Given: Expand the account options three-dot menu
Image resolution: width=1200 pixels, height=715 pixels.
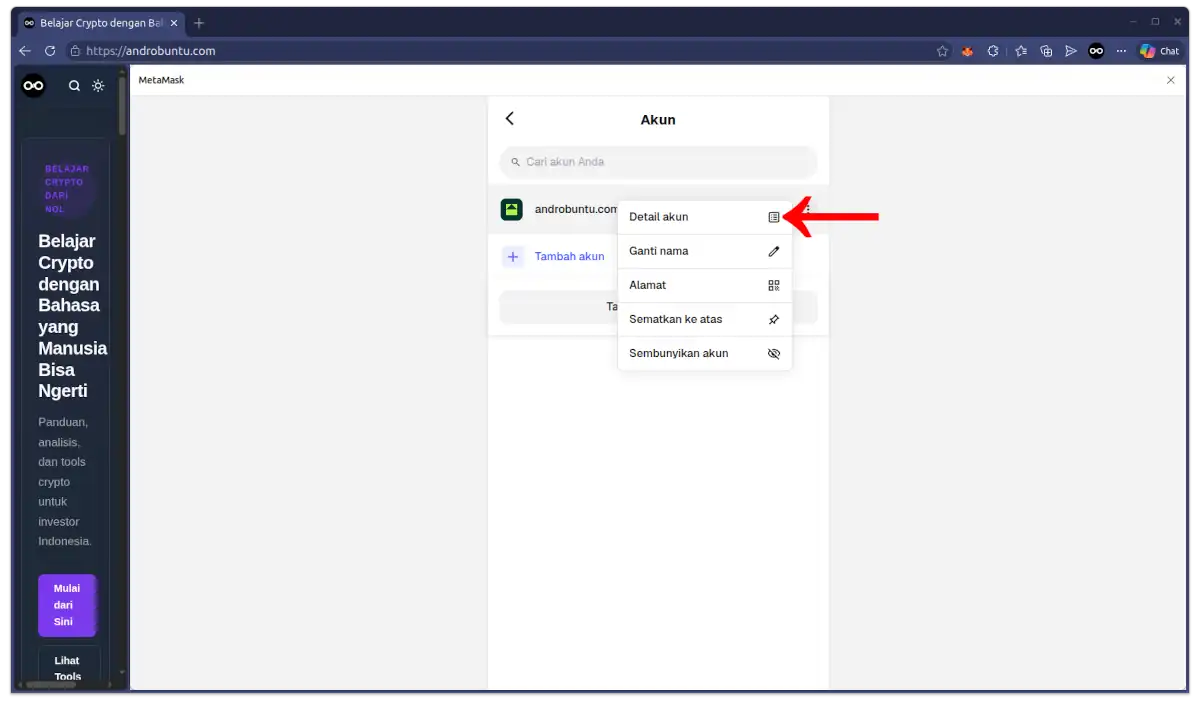Looking at the screenshot, I should [x=807, y=210].
